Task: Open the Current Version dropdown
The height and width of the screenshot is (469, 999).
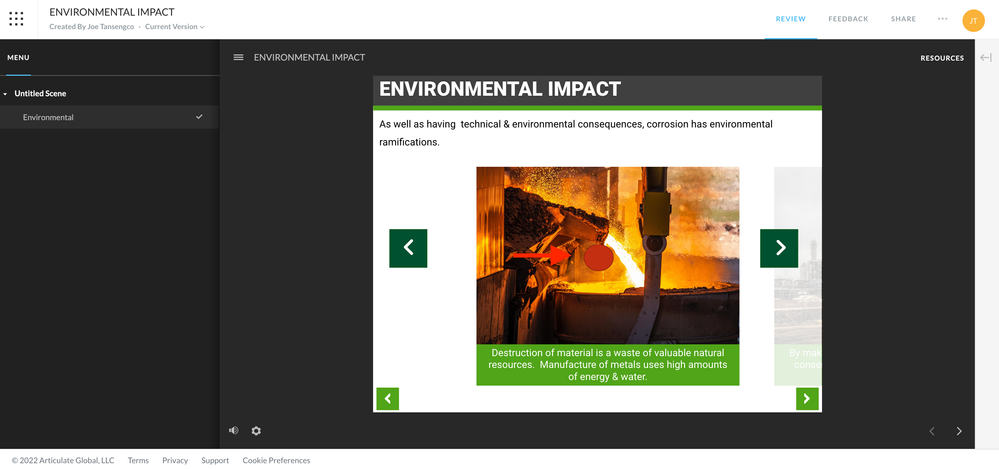Action: 175,27
